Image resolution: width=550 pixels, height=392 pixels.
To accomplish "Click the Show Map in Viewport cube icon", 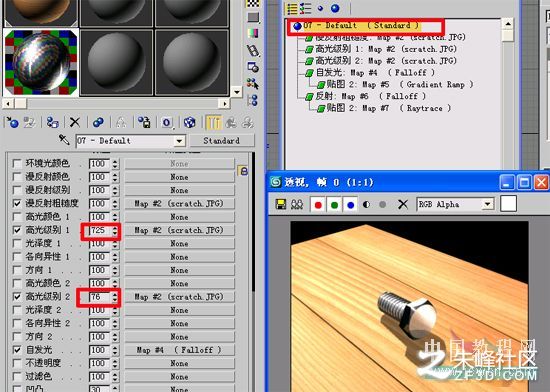I will [x=189, y=122].
